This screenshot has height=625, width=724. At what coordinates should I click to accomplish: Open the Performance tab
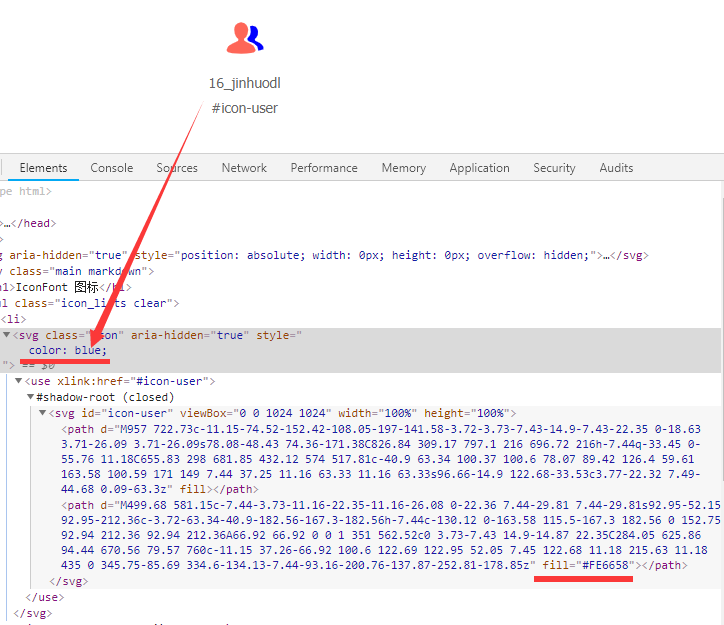(x=324, y=168)
